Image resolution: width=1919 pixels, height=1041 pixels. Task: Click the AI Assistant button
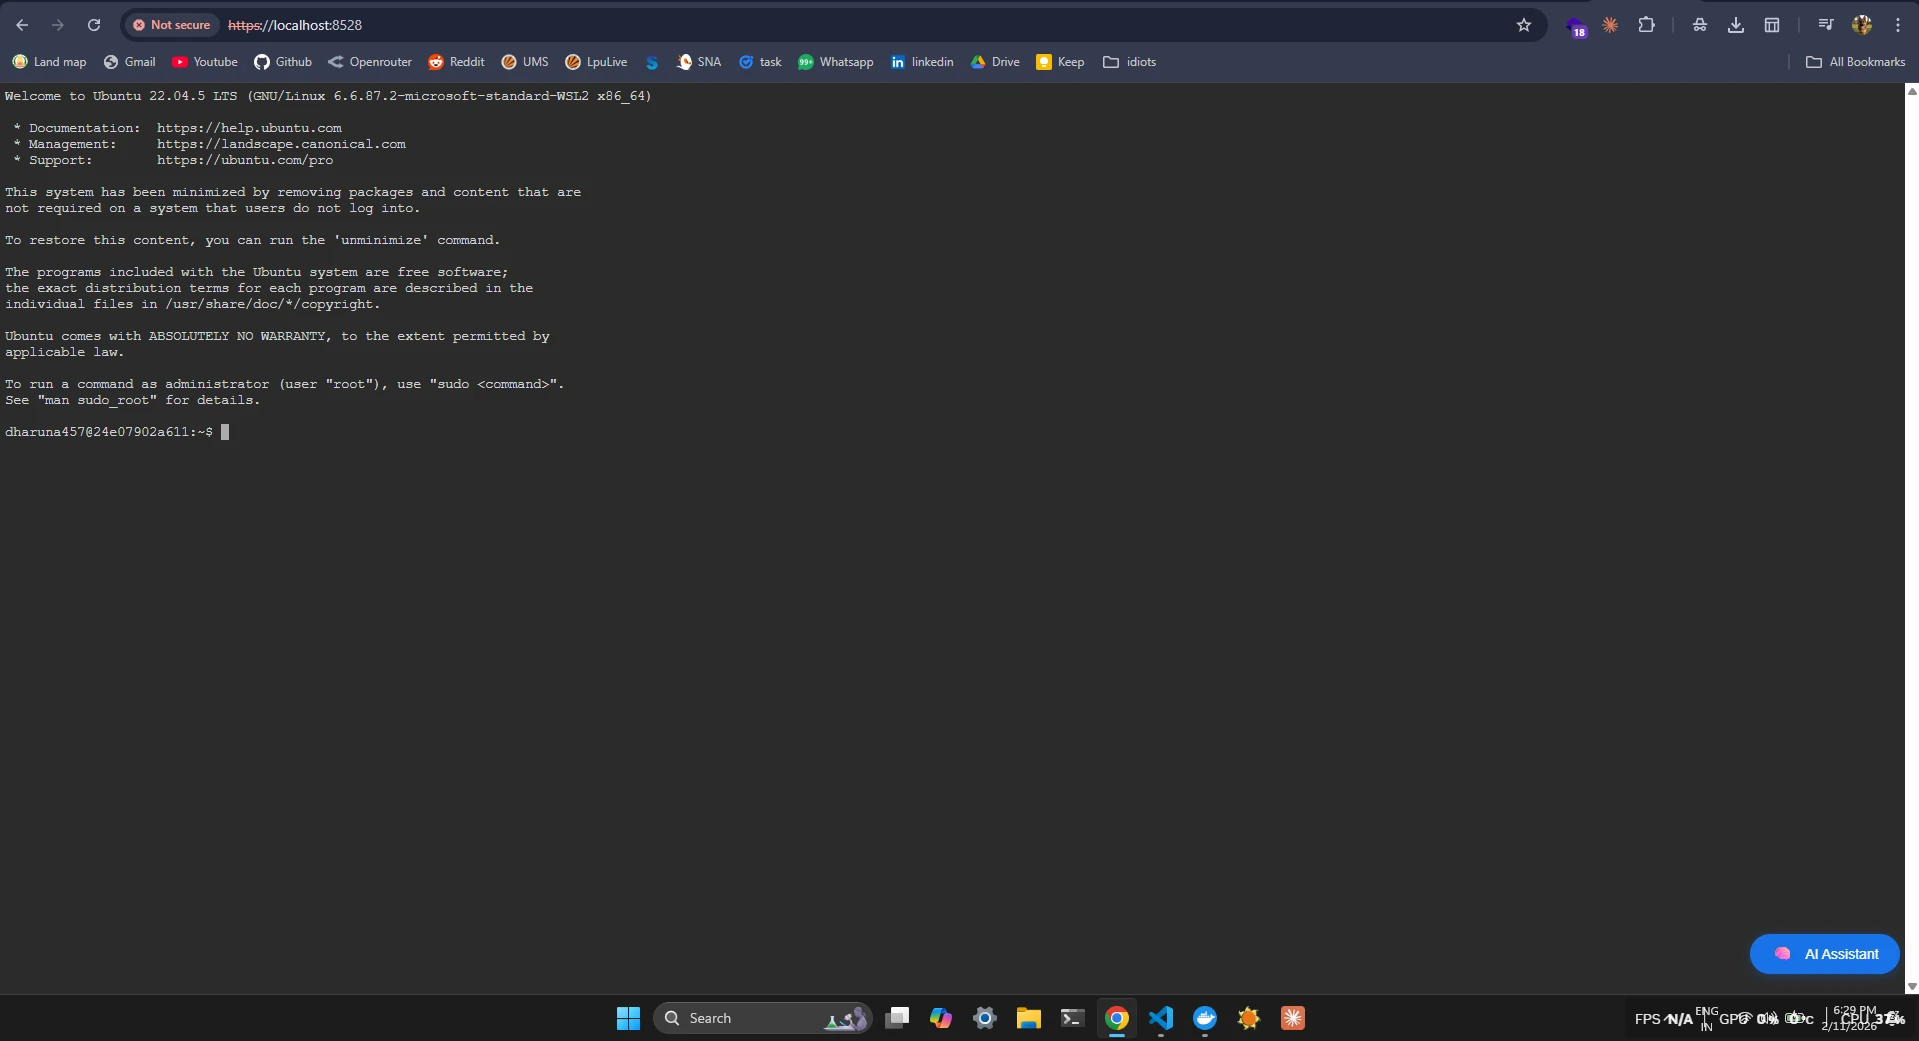point(1824,953)
